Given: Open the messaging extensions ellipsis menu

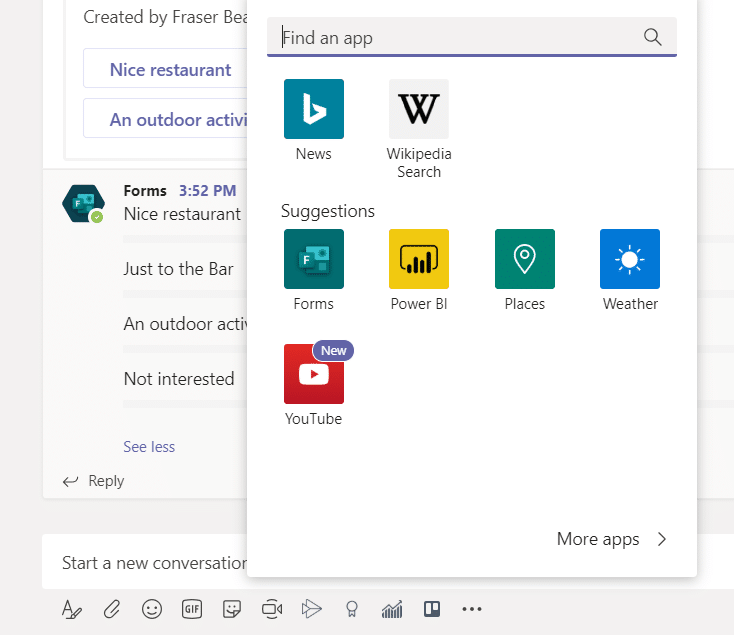Looking at the screenshot, I should pos(472,608).
